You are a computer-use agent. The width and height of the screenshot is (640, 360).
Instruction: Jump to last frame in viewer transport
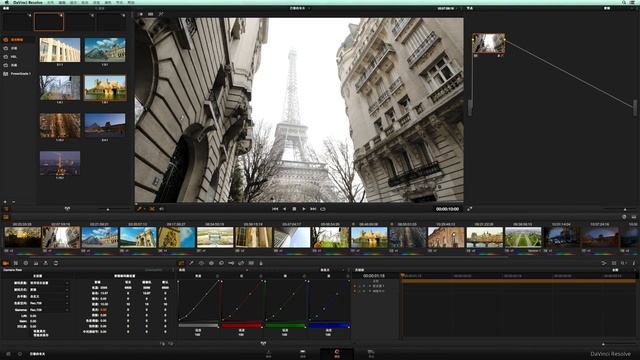(313, 209)
